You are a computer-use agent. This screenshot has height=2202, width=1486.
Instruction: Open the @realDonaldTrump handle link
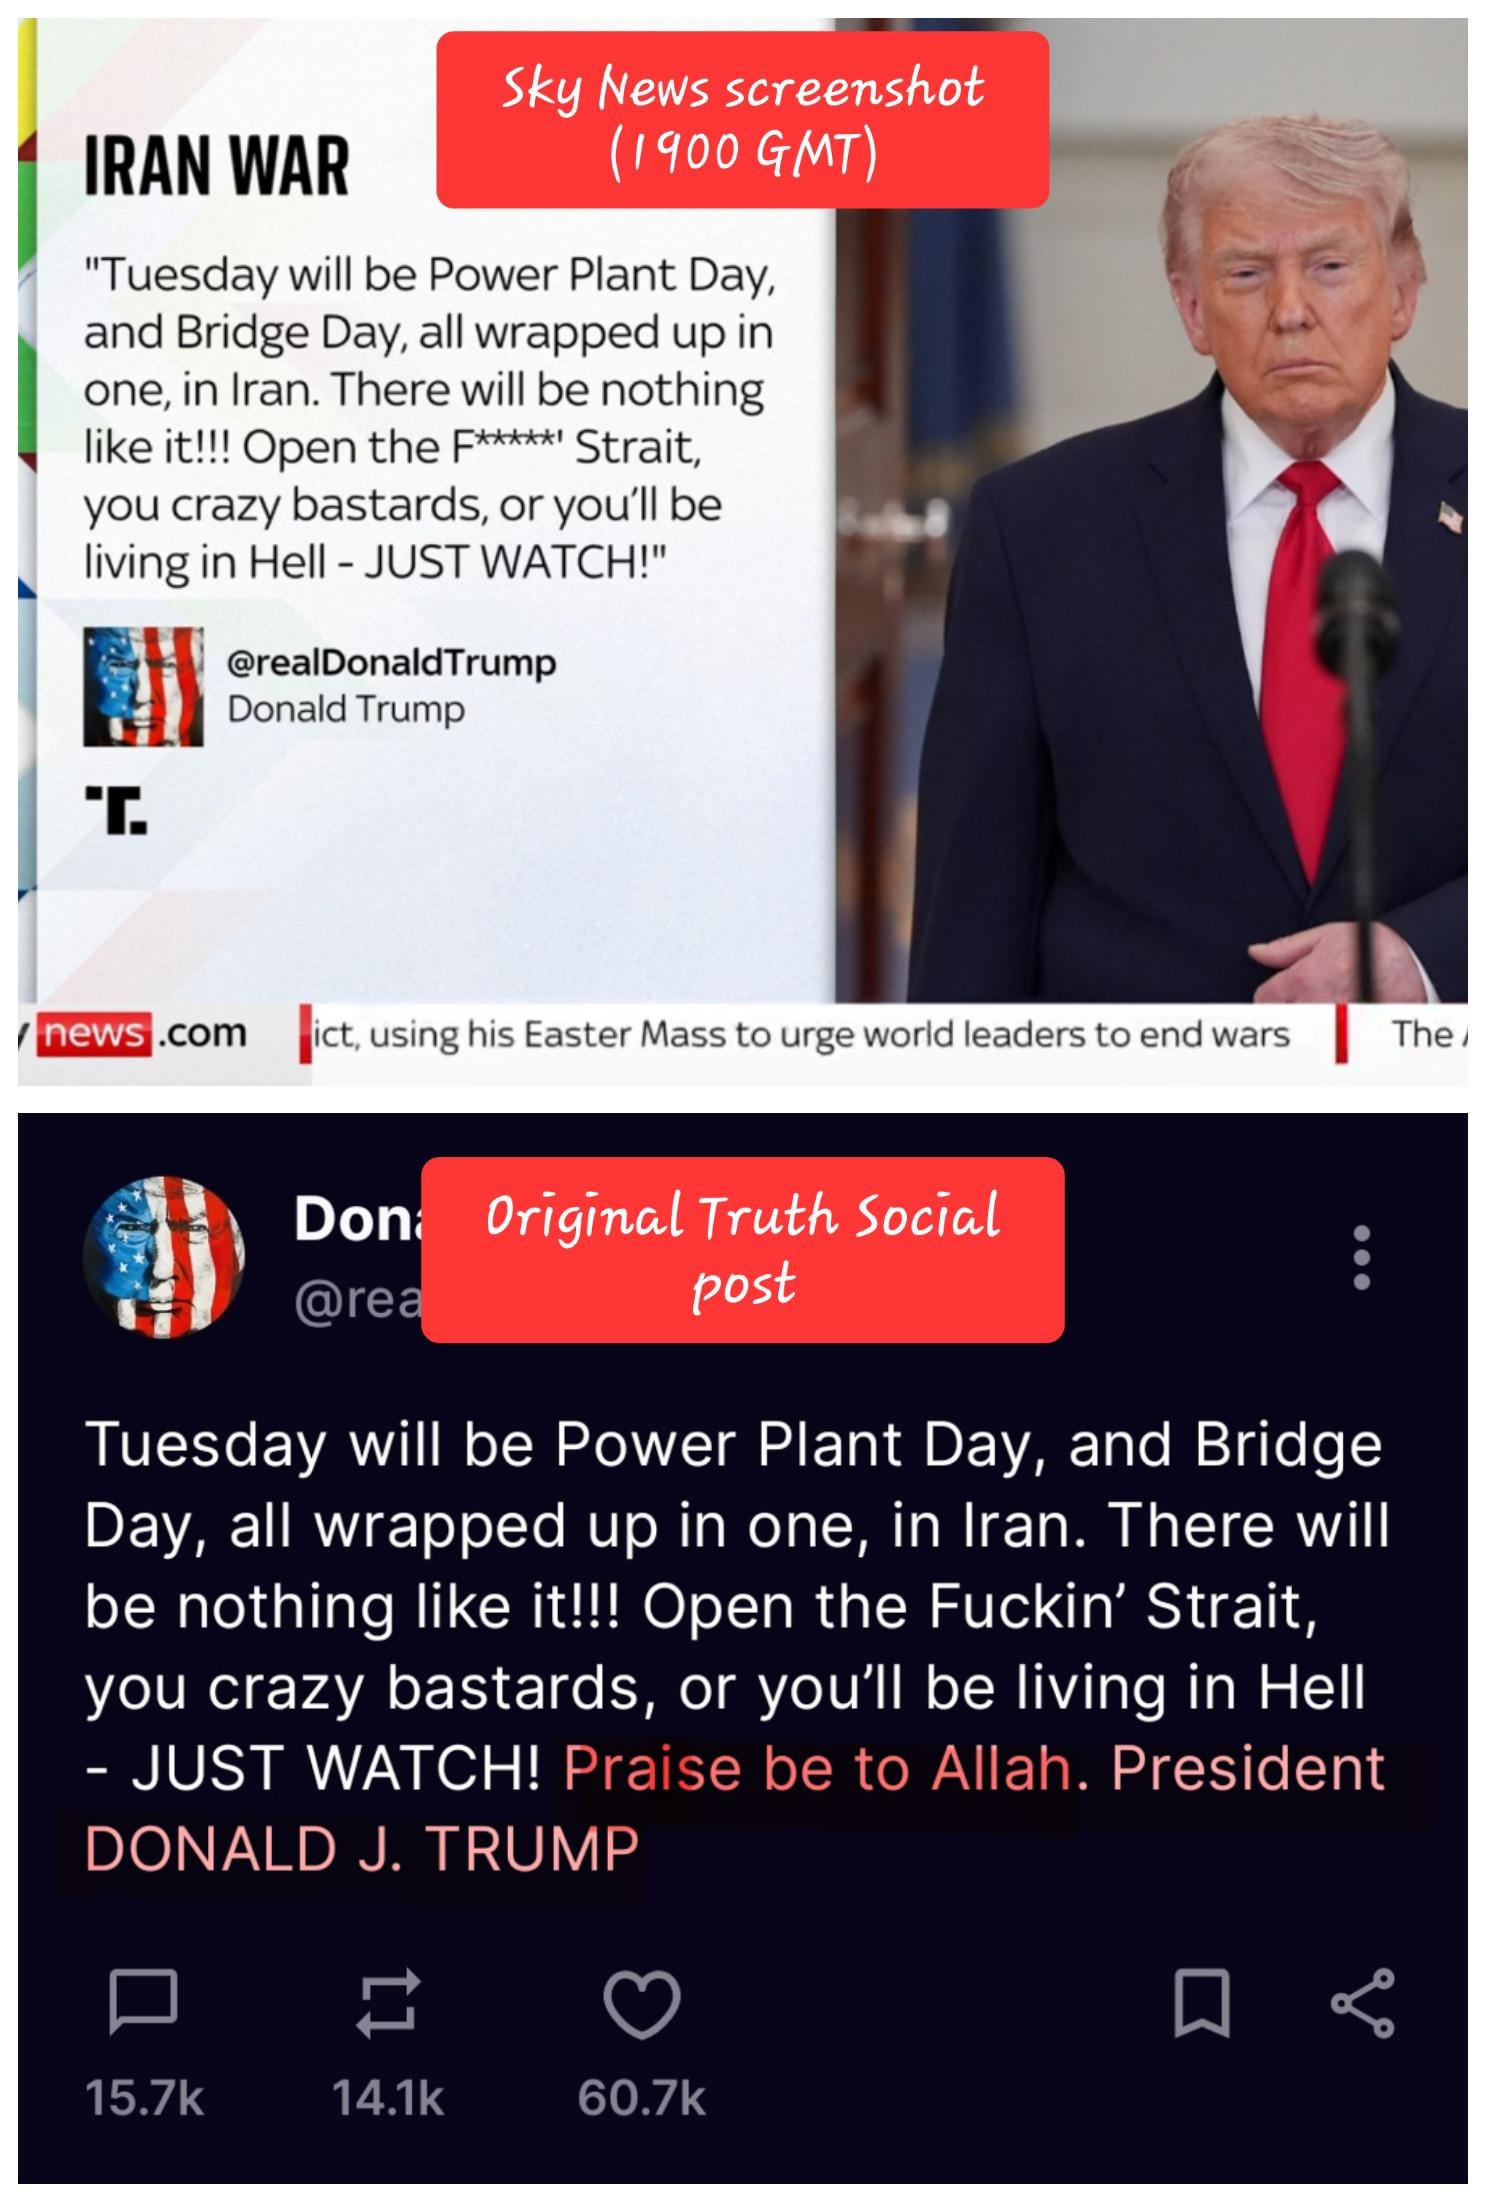point(391,662)
